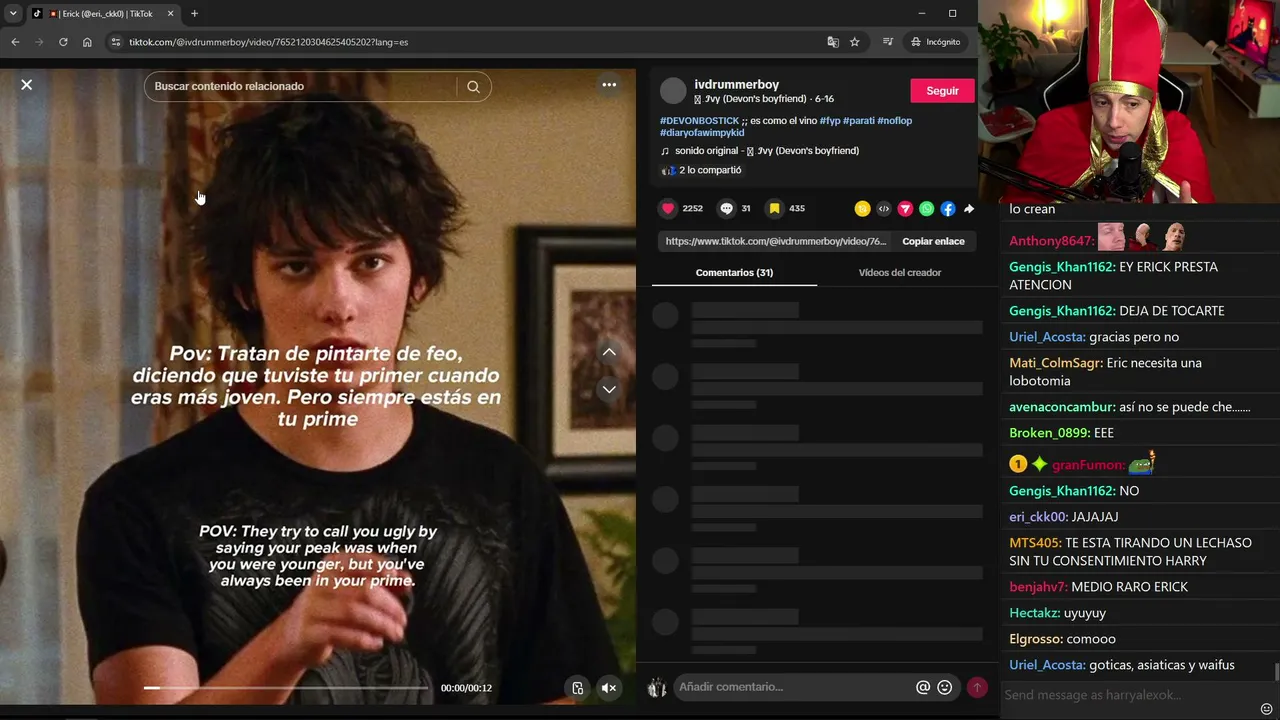Bookmark the video with the favorites icon
This screenshot has width=1280, height=720.
(x=774, y=208)
